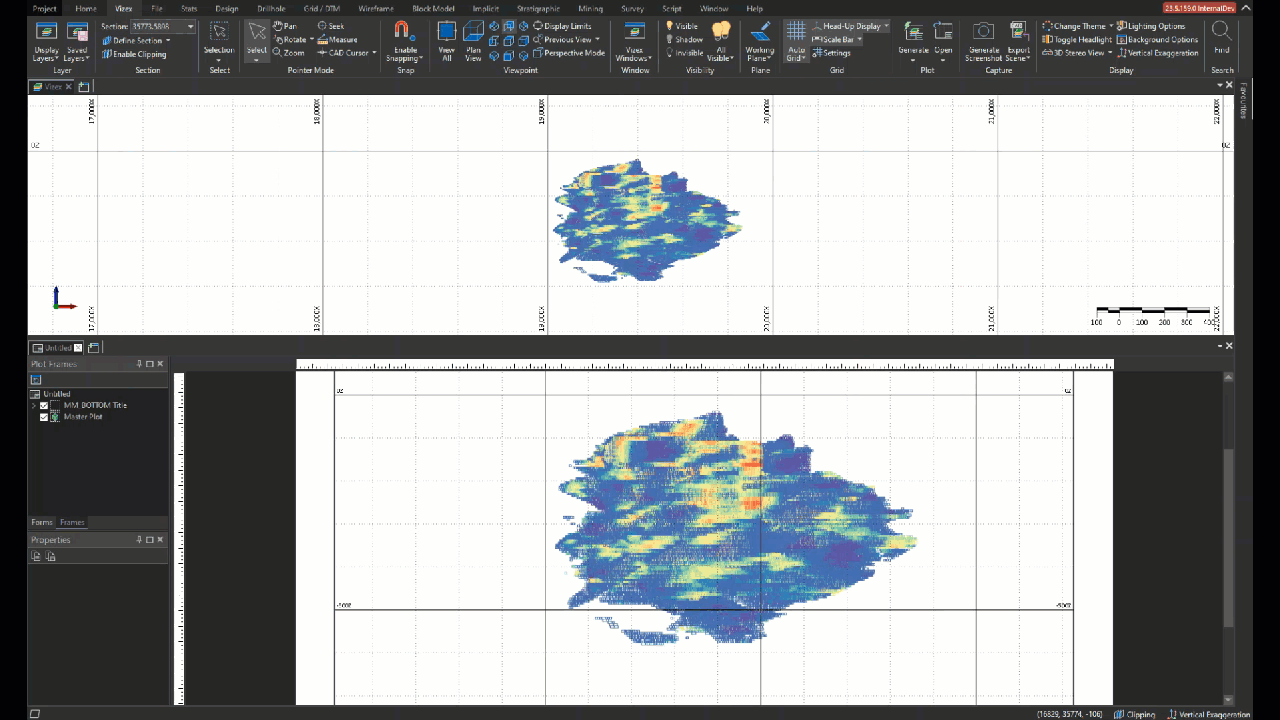The height and width of the screenshot is (720, 1280).
Task: Open the Section name dropdown
Action: tap(190, 26)
